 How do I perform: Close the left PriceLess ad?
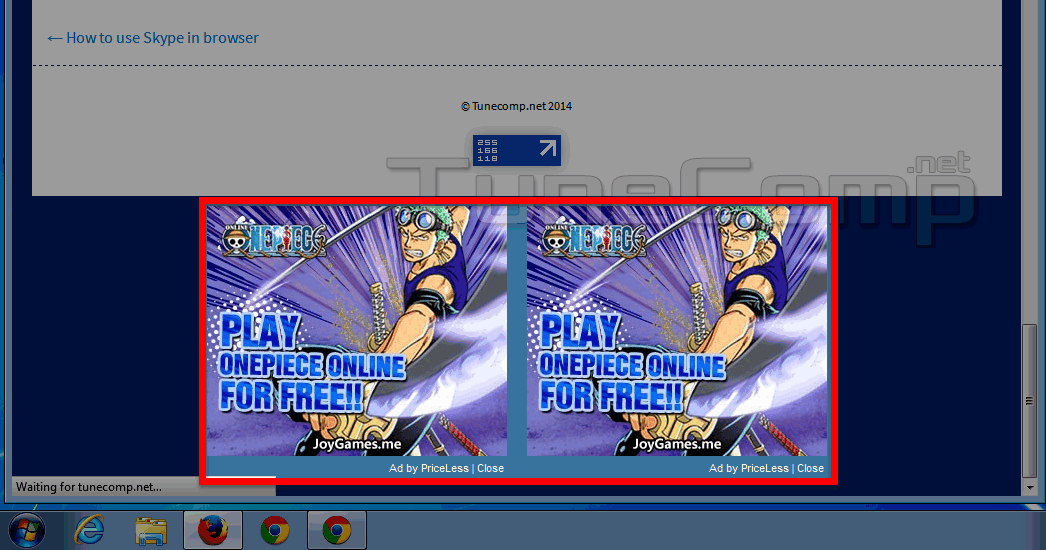(490, 469)
